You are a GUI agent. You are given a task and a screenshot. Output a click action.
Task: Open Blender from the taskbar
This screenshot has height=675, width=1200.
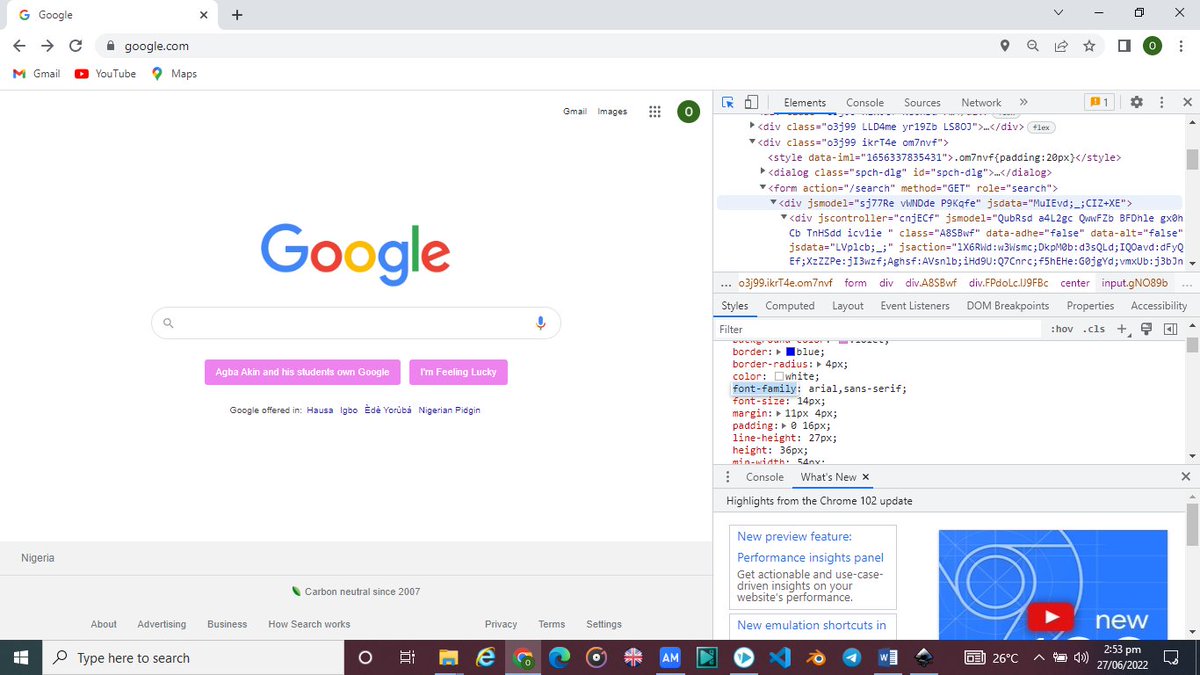pyautogui.click(x=816, y=657)
